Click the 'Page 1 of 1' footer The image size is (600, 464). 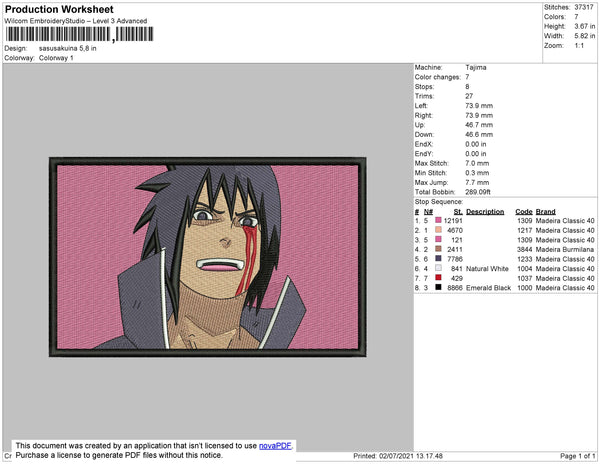click(577, 456)
